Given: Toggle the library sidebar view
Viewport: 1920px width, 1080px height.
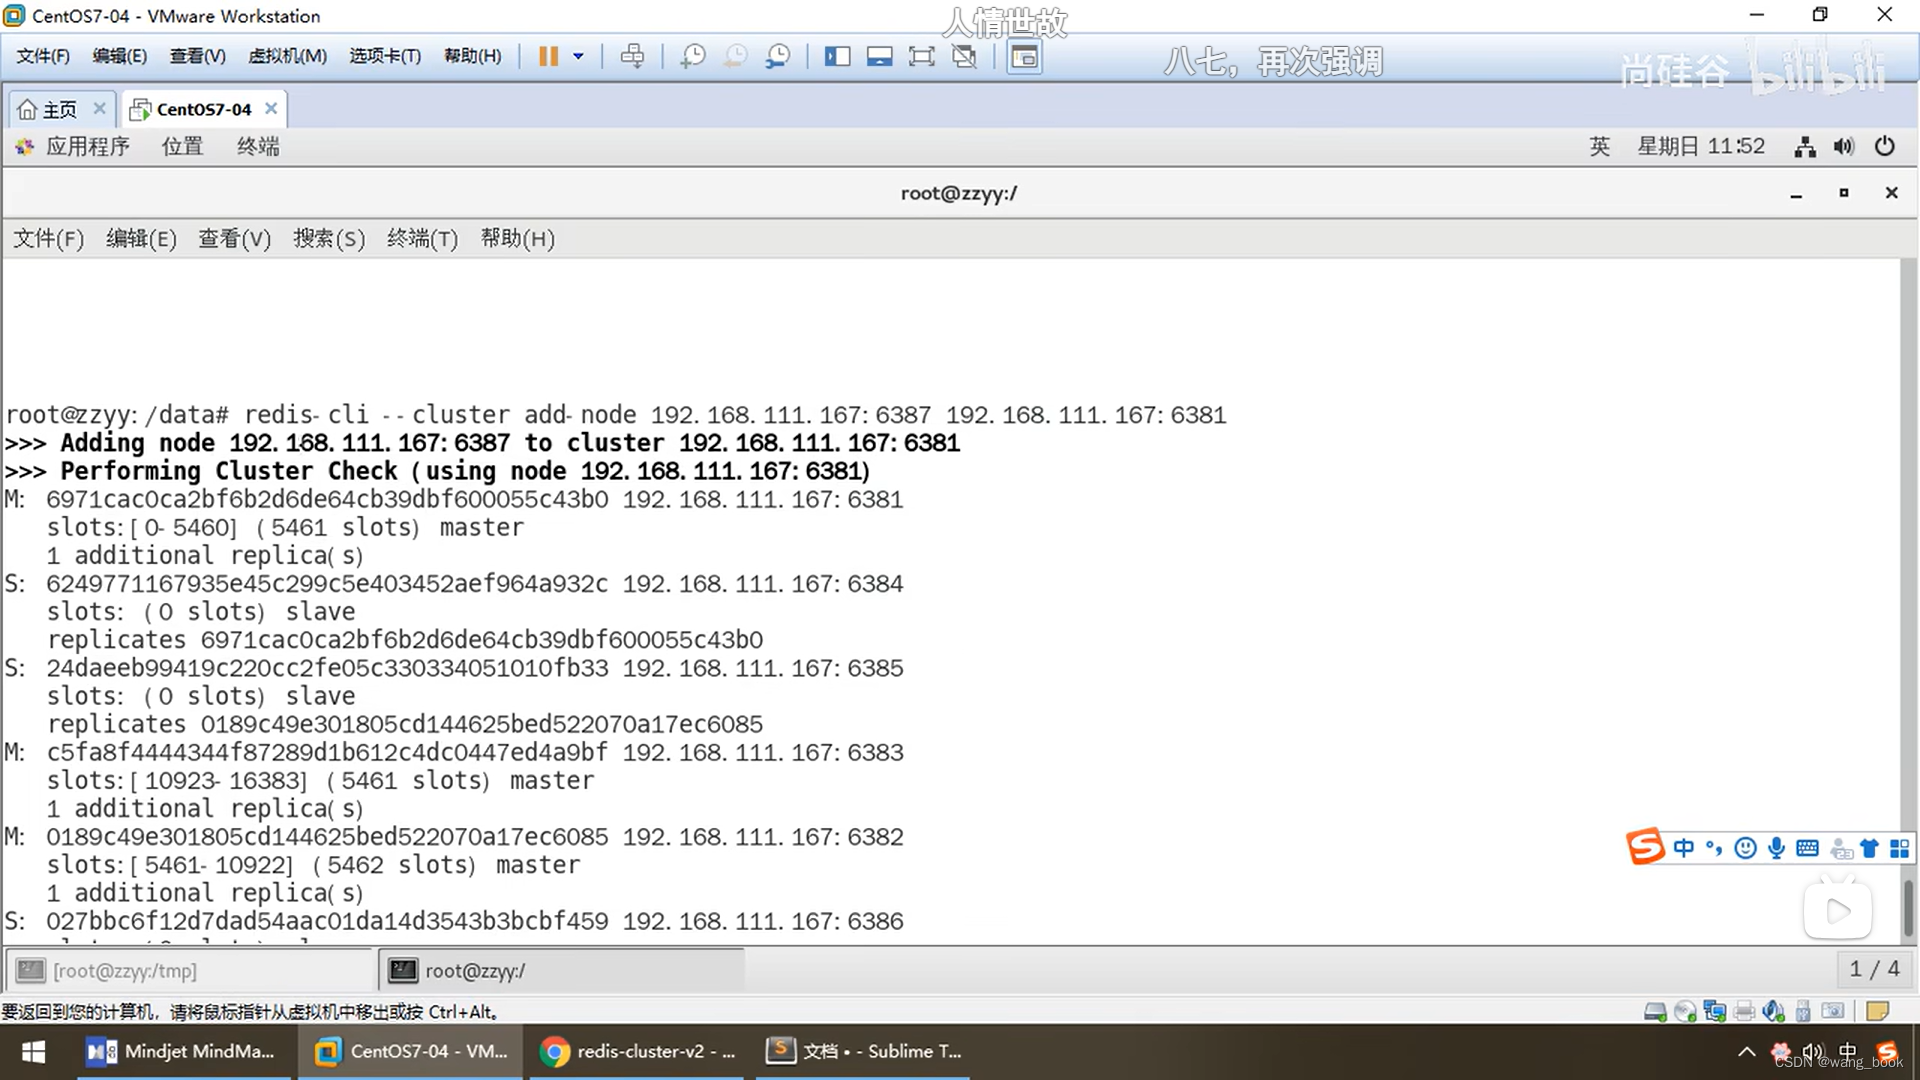Looking at the screenshot, I should click(837, 56).
